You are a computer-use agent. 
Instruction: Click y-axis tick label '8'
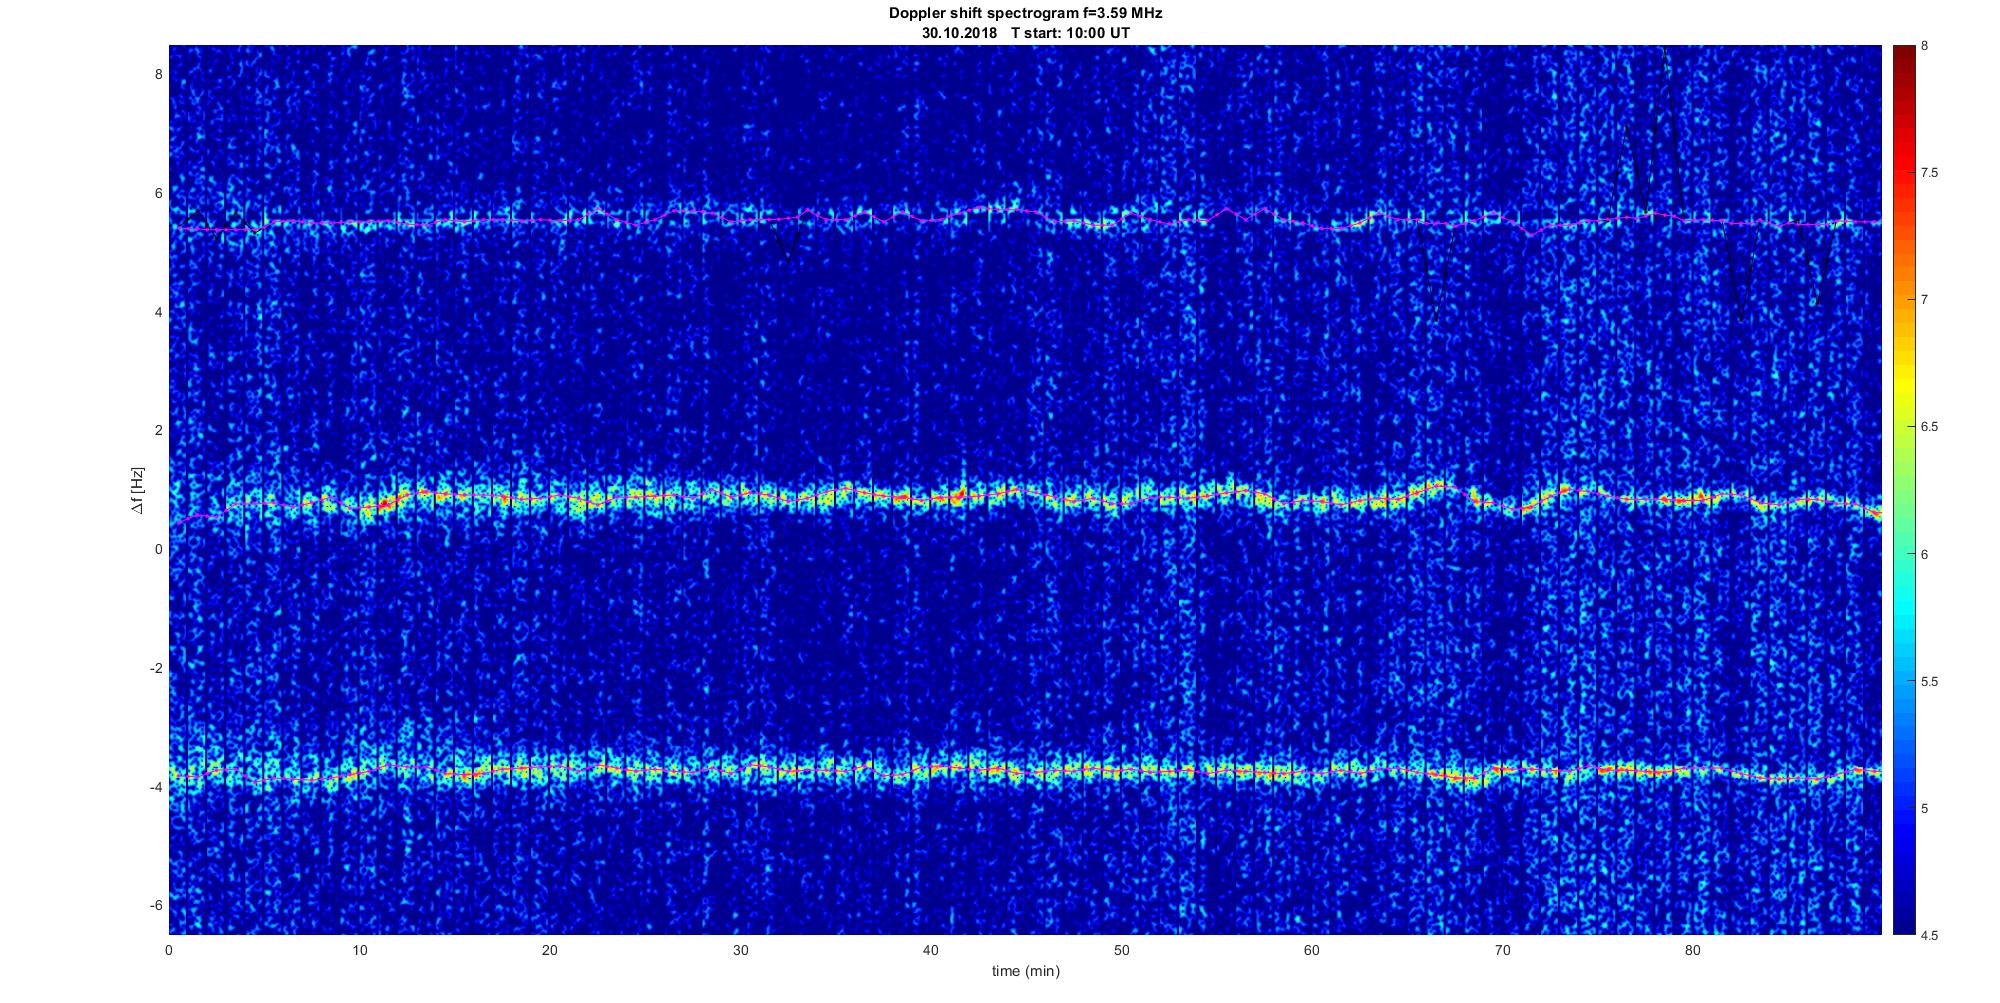click(158, 74)
